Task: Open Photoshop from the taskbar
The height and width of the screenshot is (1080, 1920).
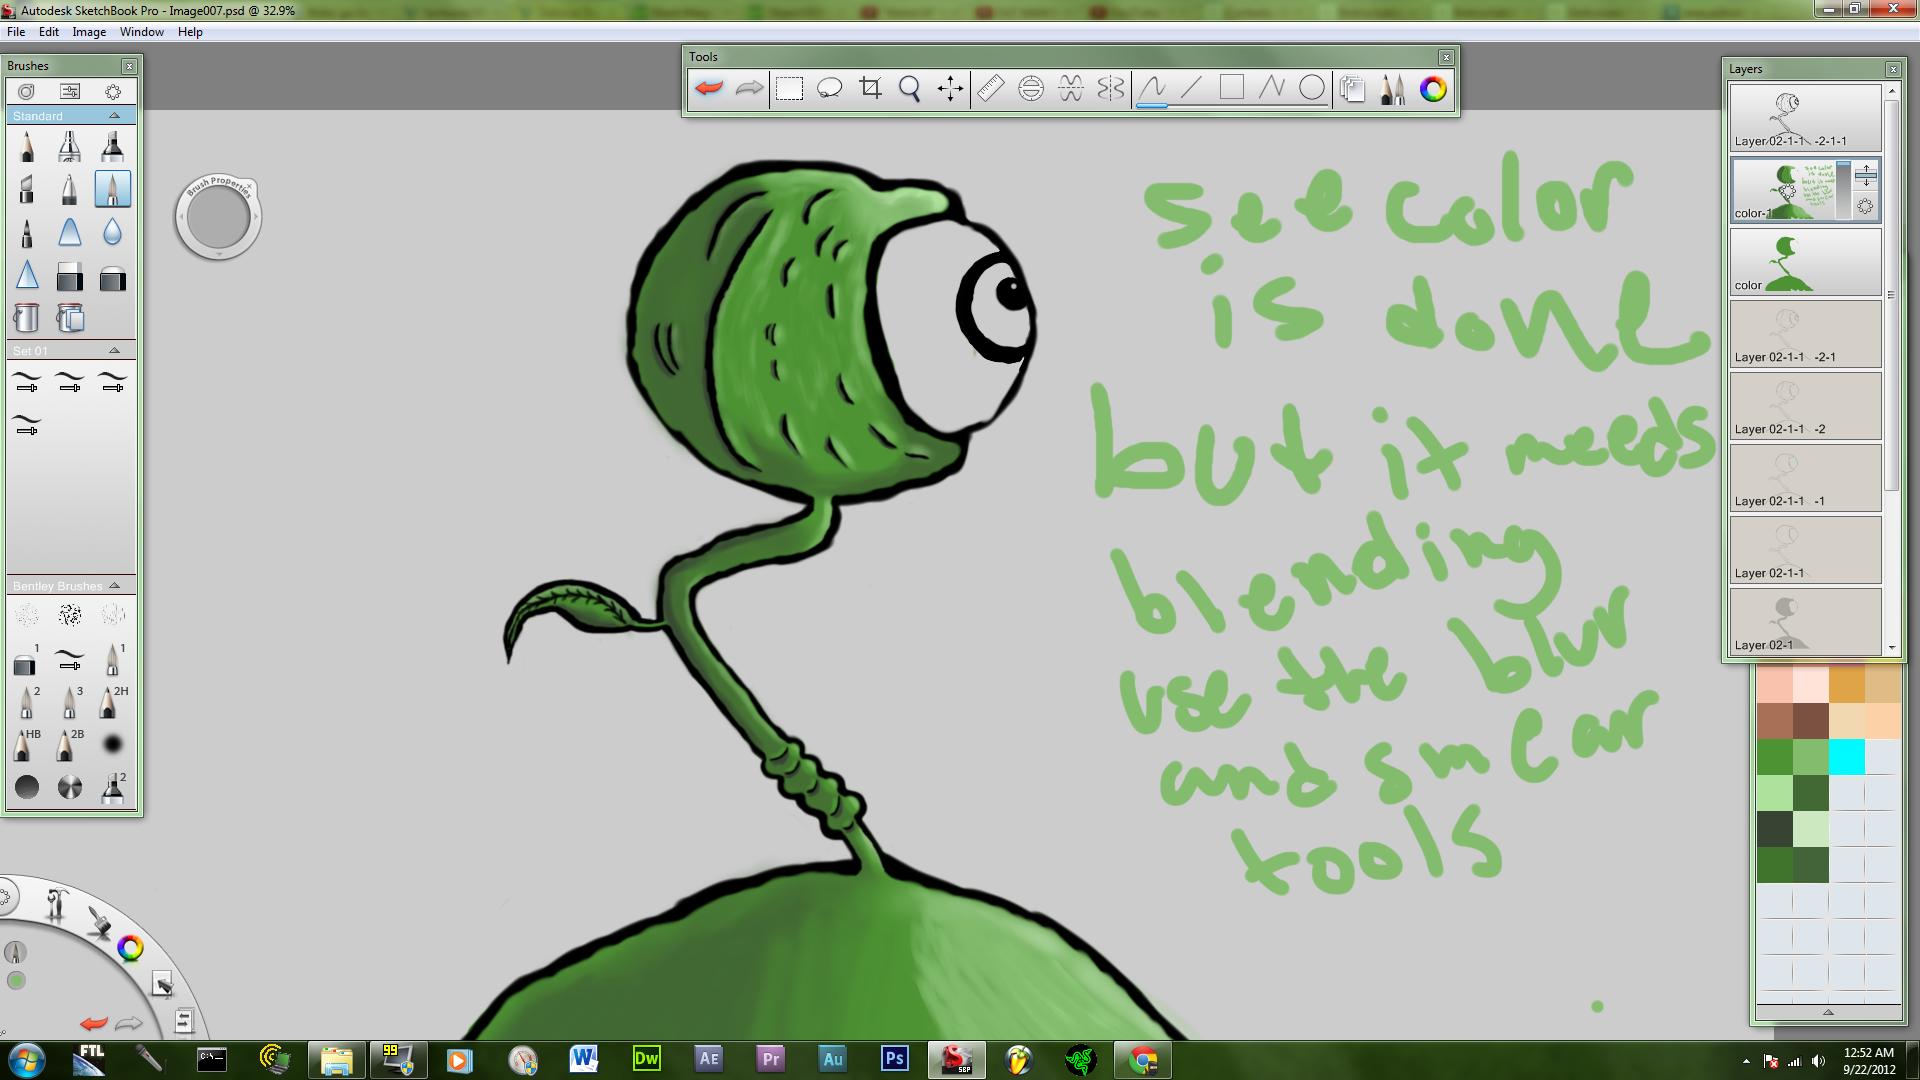Action: tap(895, 1059)
